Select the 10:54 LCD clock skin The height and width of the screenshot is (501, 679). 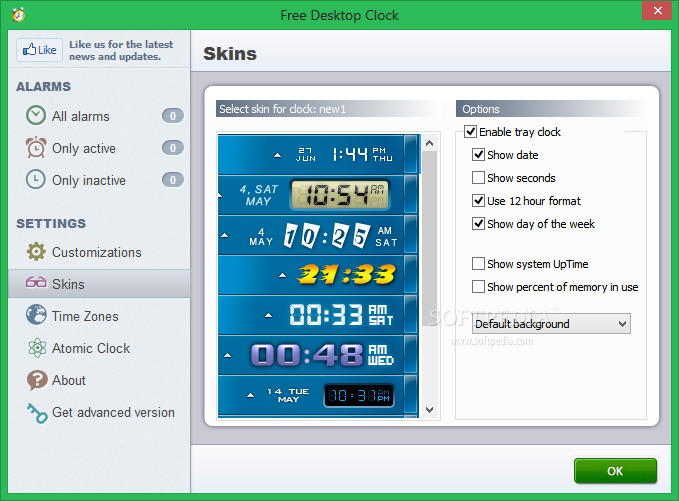tap(318, 194)
